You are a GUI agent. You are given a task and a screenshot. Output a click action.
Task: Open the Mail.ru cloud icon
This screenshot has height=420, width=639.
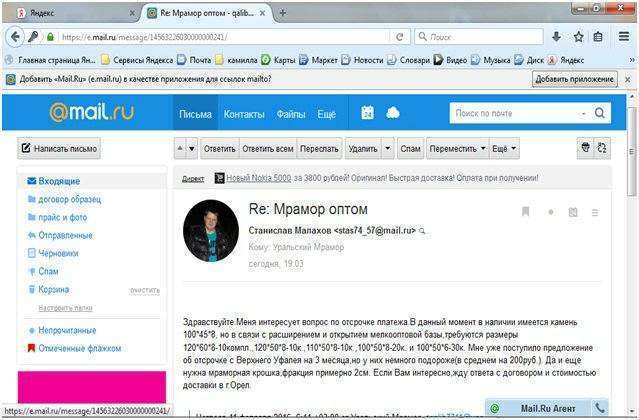coord(392,113)
